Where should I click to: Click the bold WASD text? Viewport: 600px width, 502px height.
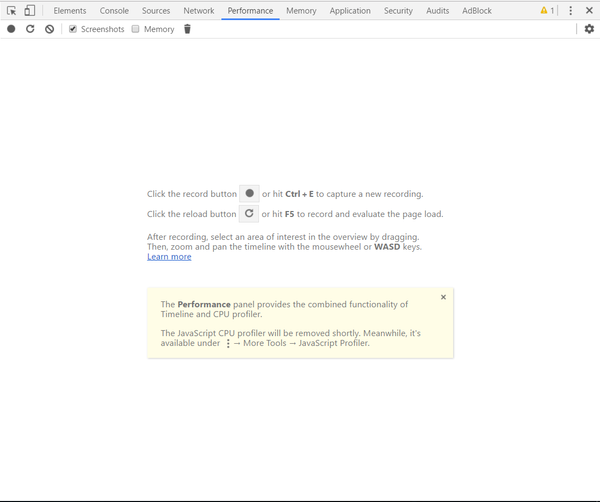pos(387,247)
